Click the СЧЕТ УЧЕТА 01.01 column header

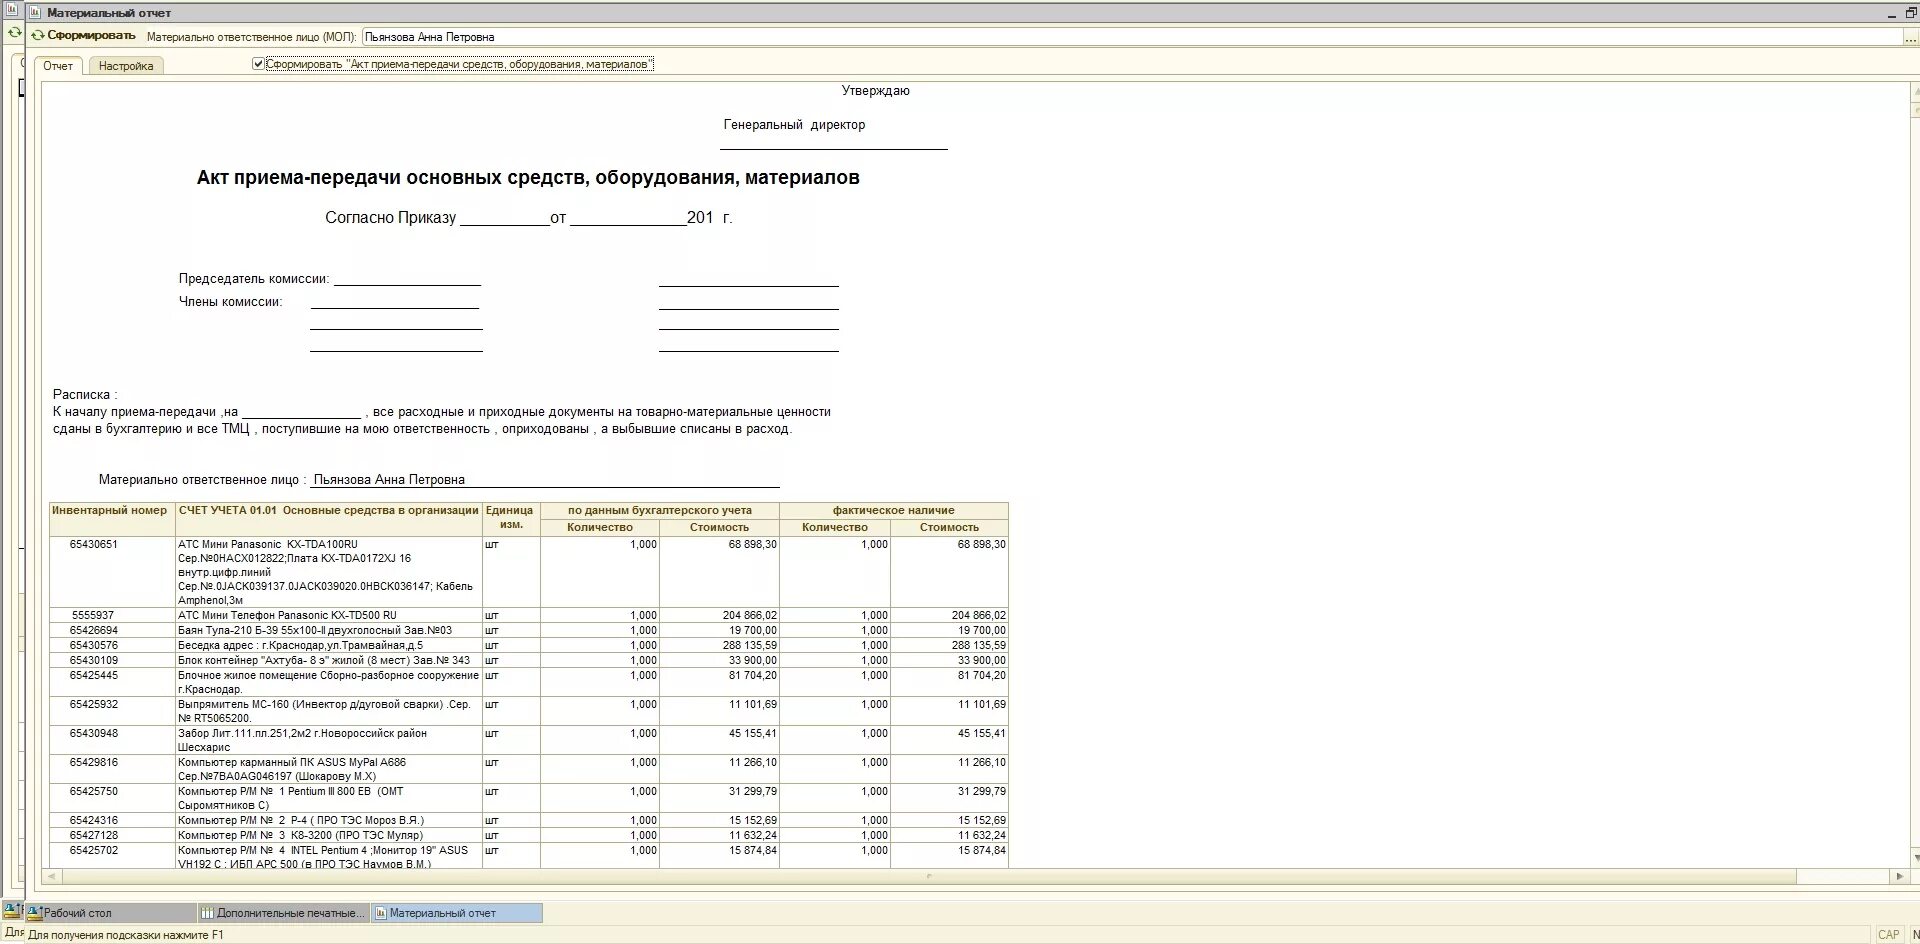click(329, 511)
